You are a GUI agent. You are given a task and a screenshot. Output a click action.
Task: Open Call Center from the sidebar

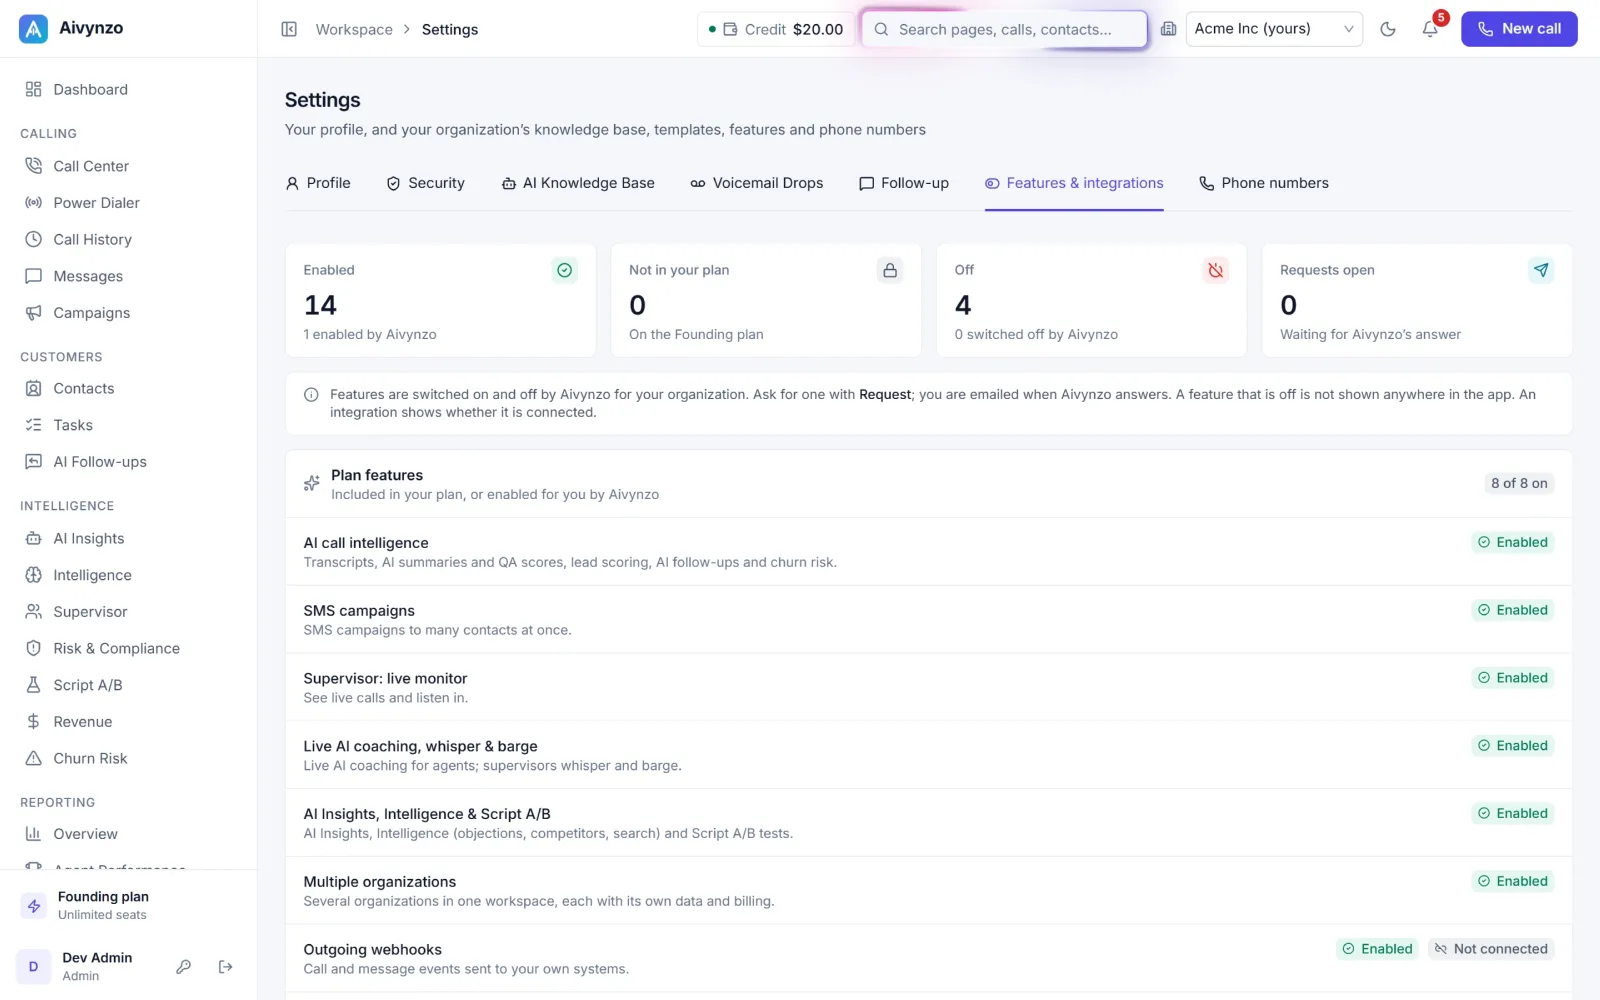[x=128, y=166]
